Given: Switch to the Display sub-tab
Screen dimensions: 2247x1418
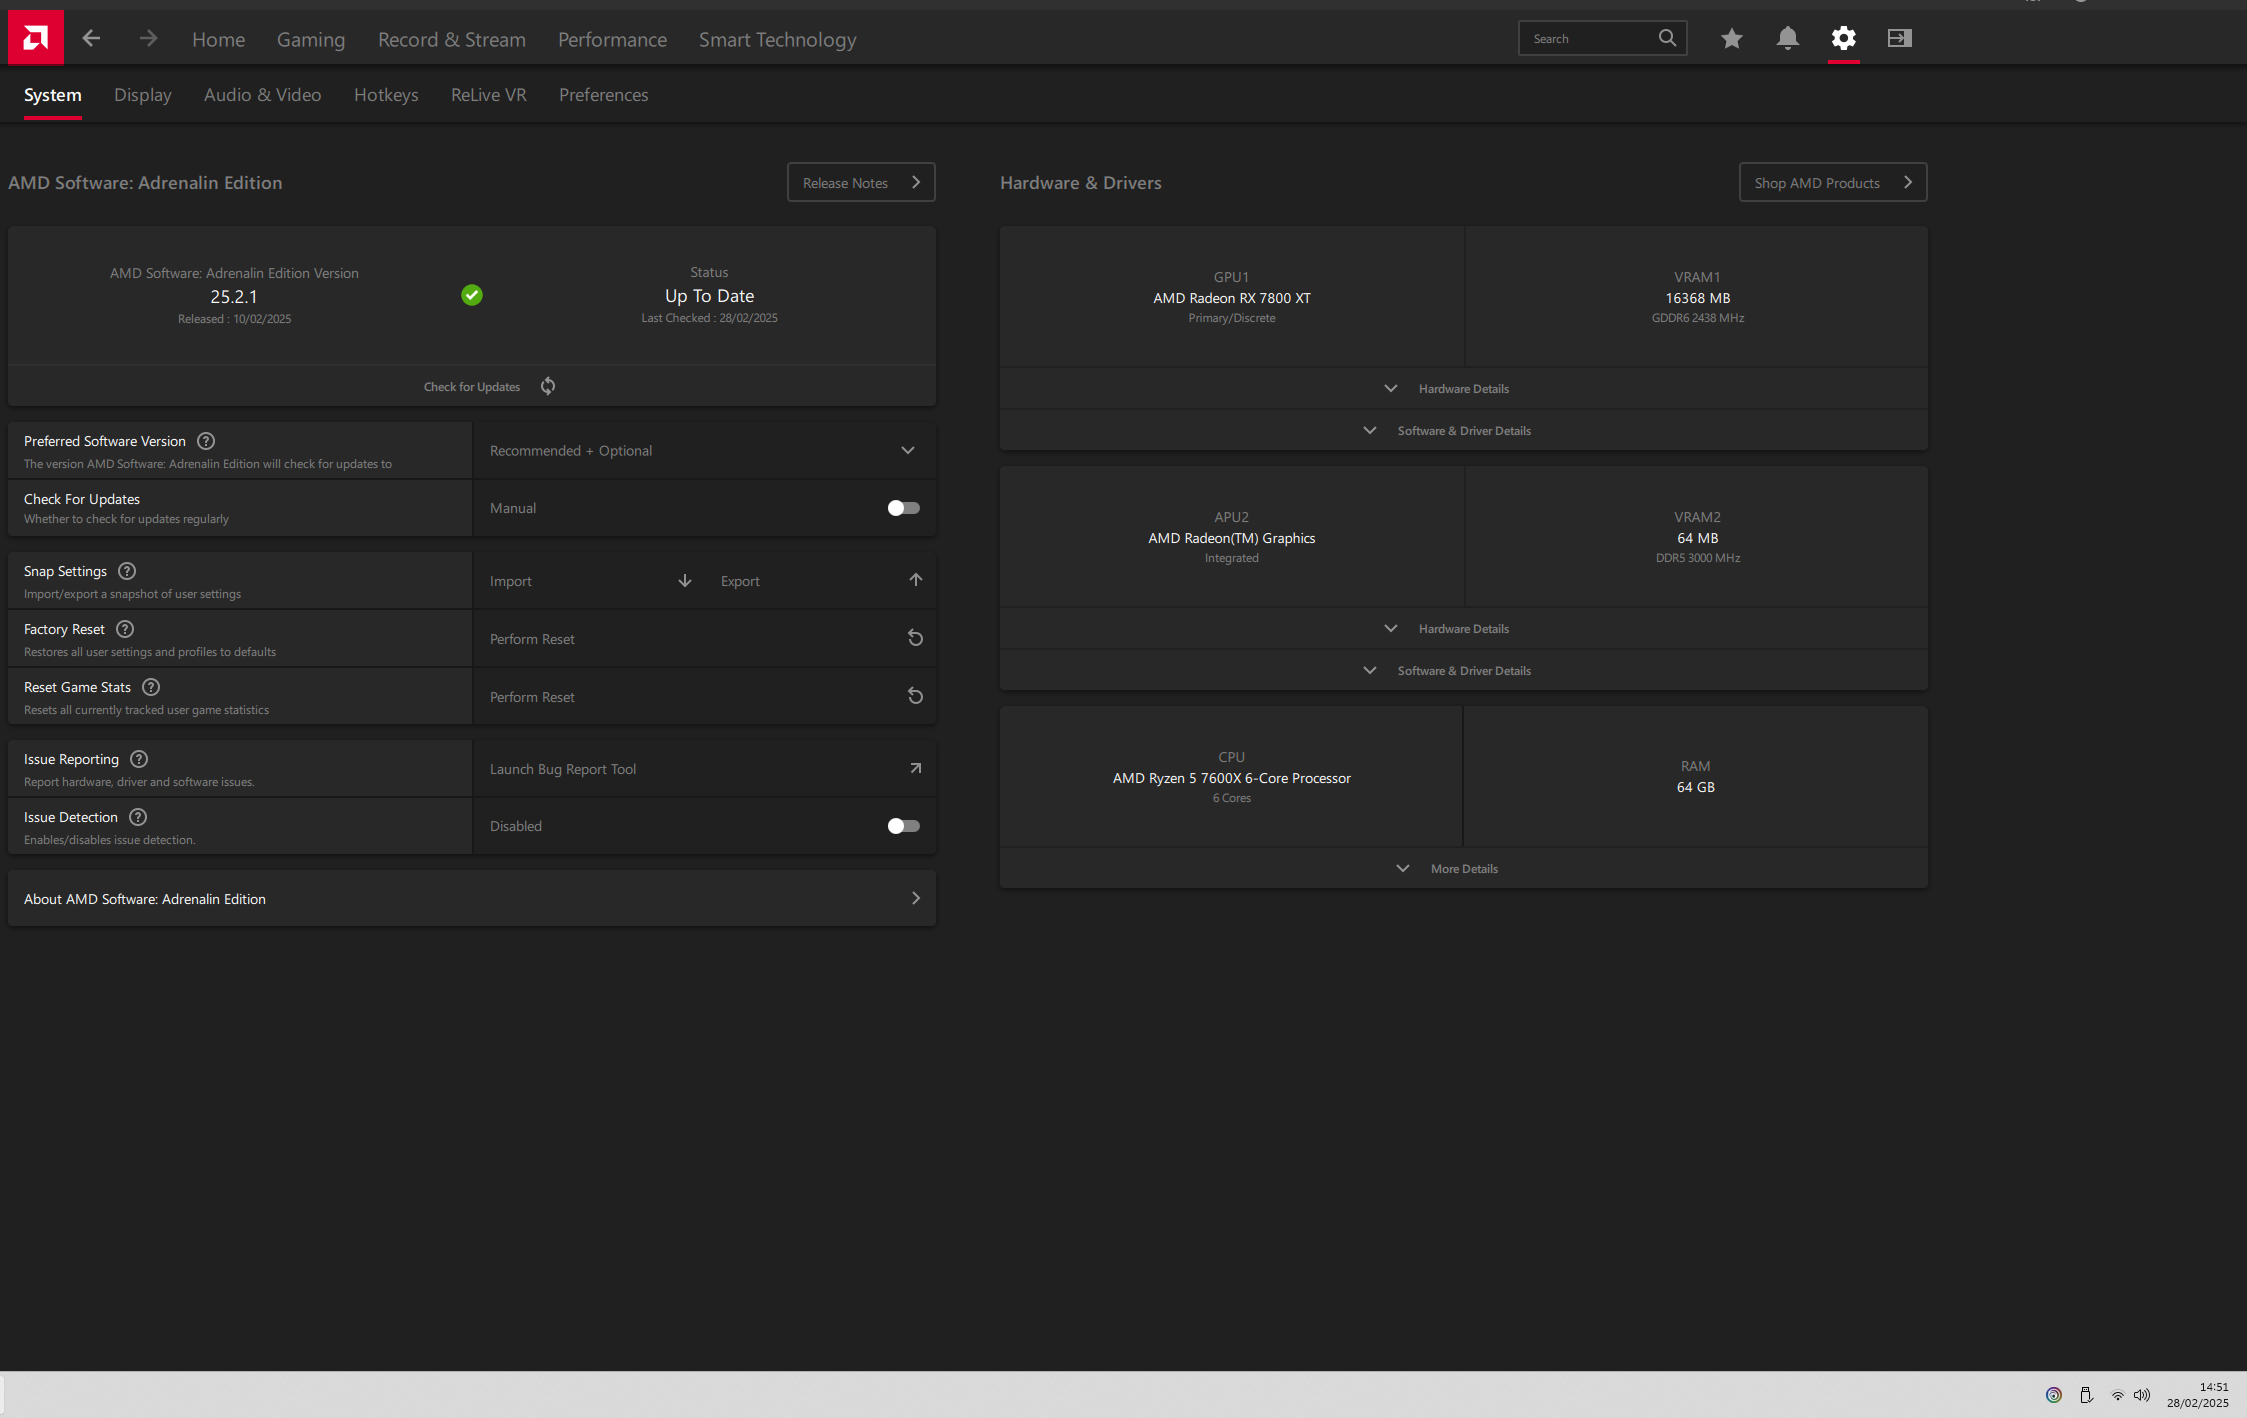Looking at the screenshot, I should click(143, 95).
